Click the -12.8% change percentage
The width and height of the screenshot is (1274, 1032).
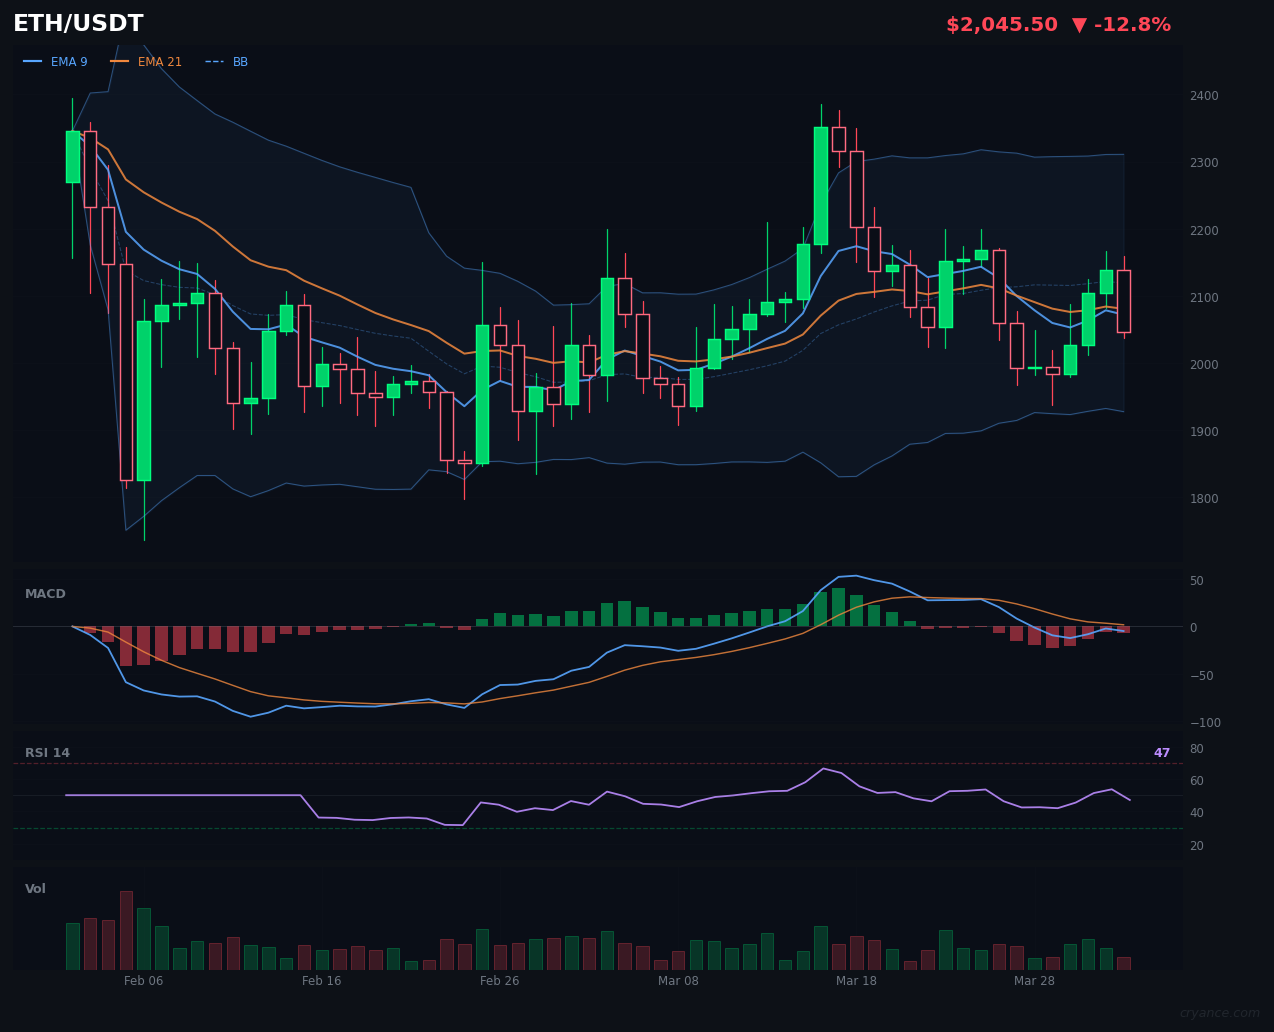(1134, 24)
